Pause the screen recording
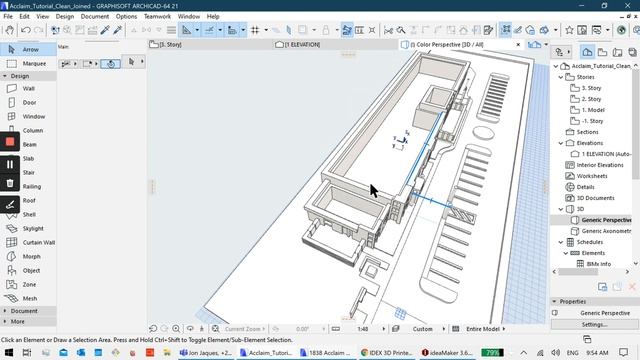The height and width of the screenshot is (360, 640). [x=10, y=164]
